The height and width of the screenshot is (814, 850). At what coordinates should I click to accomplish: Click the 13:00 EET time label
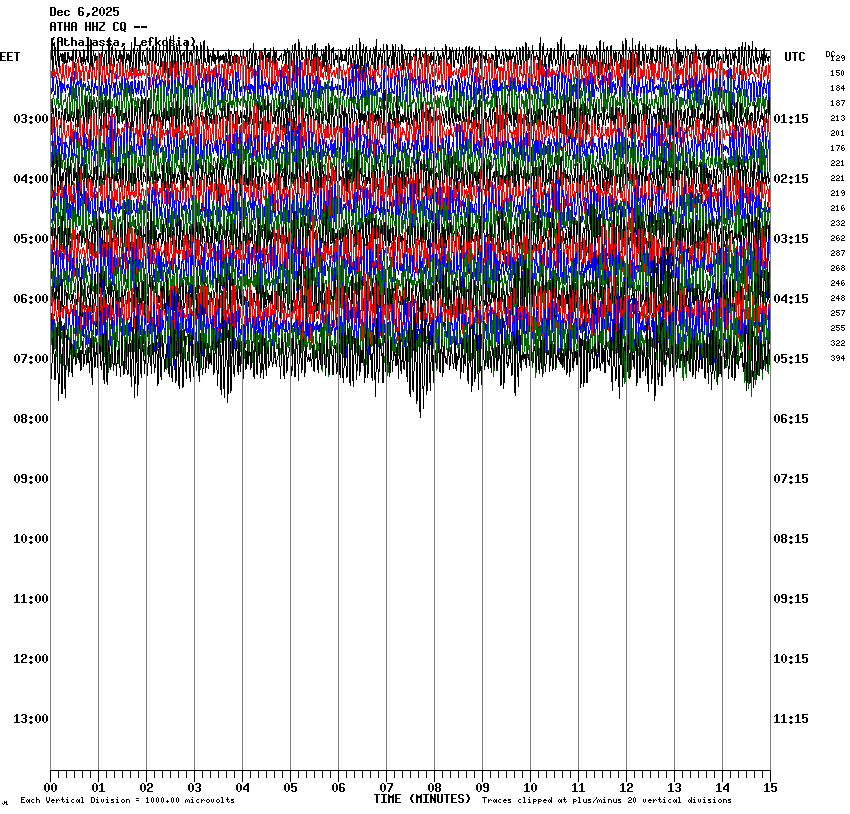coord(31,719)
